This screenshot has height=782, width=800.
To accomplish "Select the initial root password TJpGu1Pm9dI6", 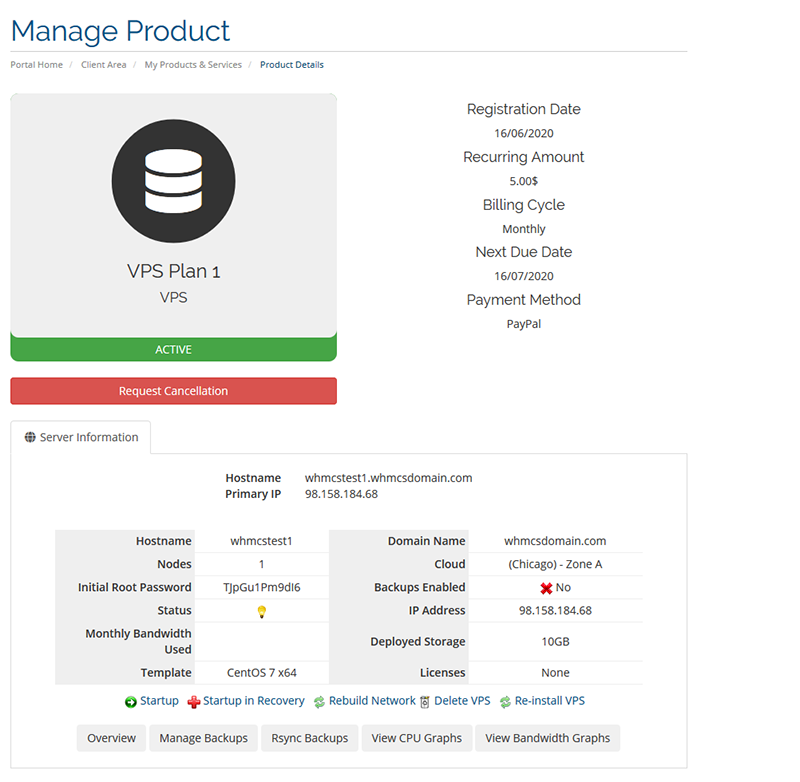I will coord(262,588).
